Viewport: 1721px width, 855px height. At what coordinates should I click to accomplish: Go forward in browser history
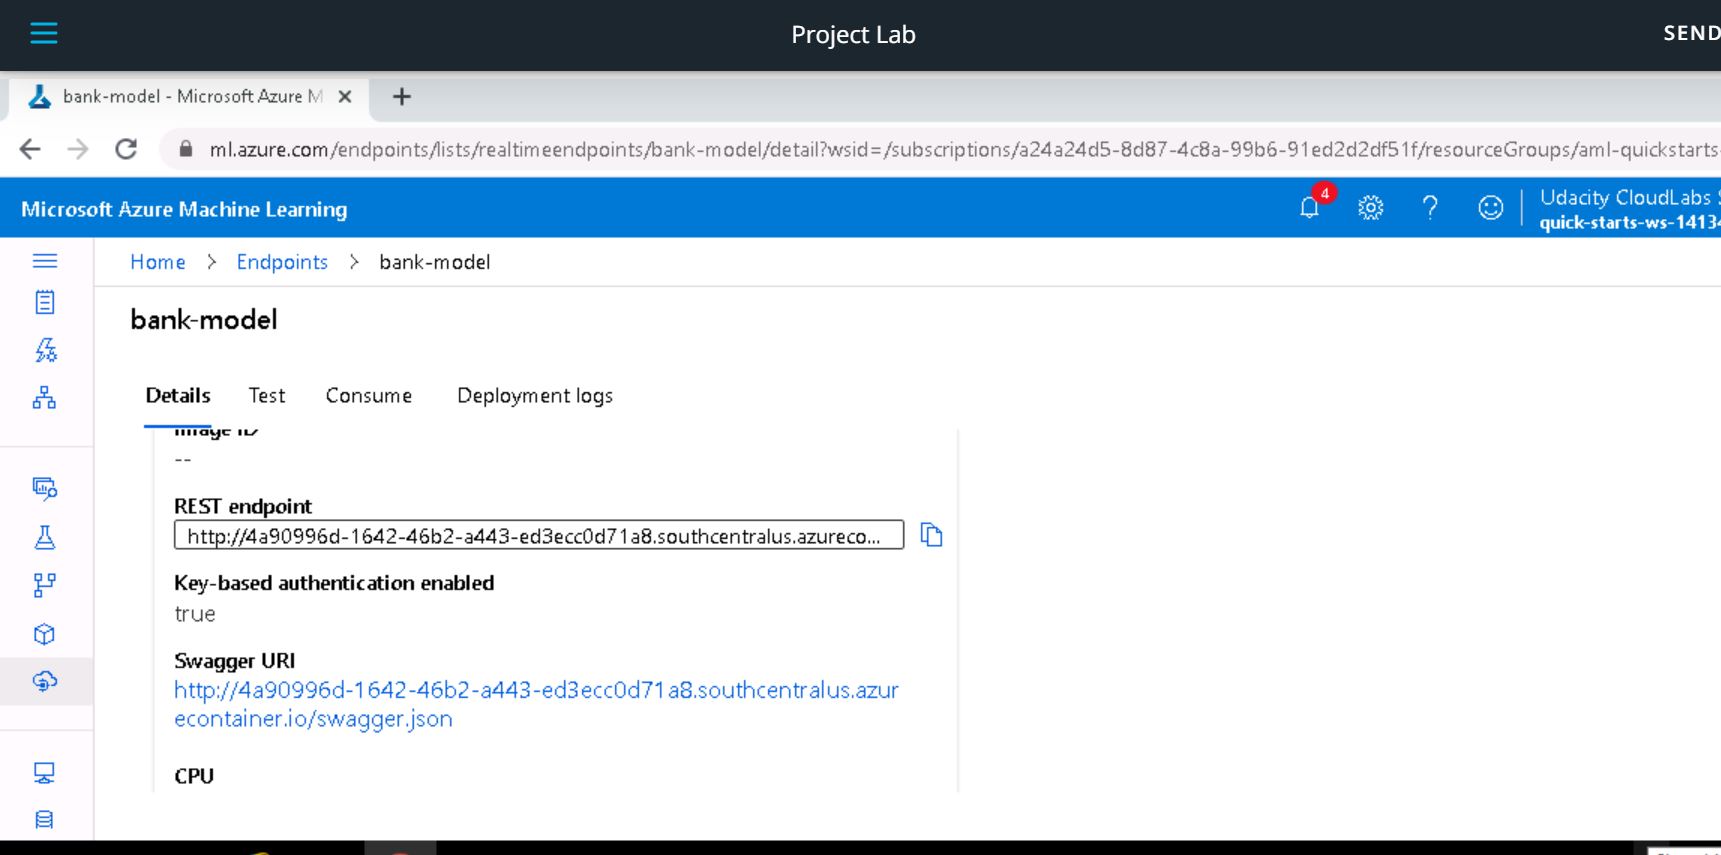[78, 149]
